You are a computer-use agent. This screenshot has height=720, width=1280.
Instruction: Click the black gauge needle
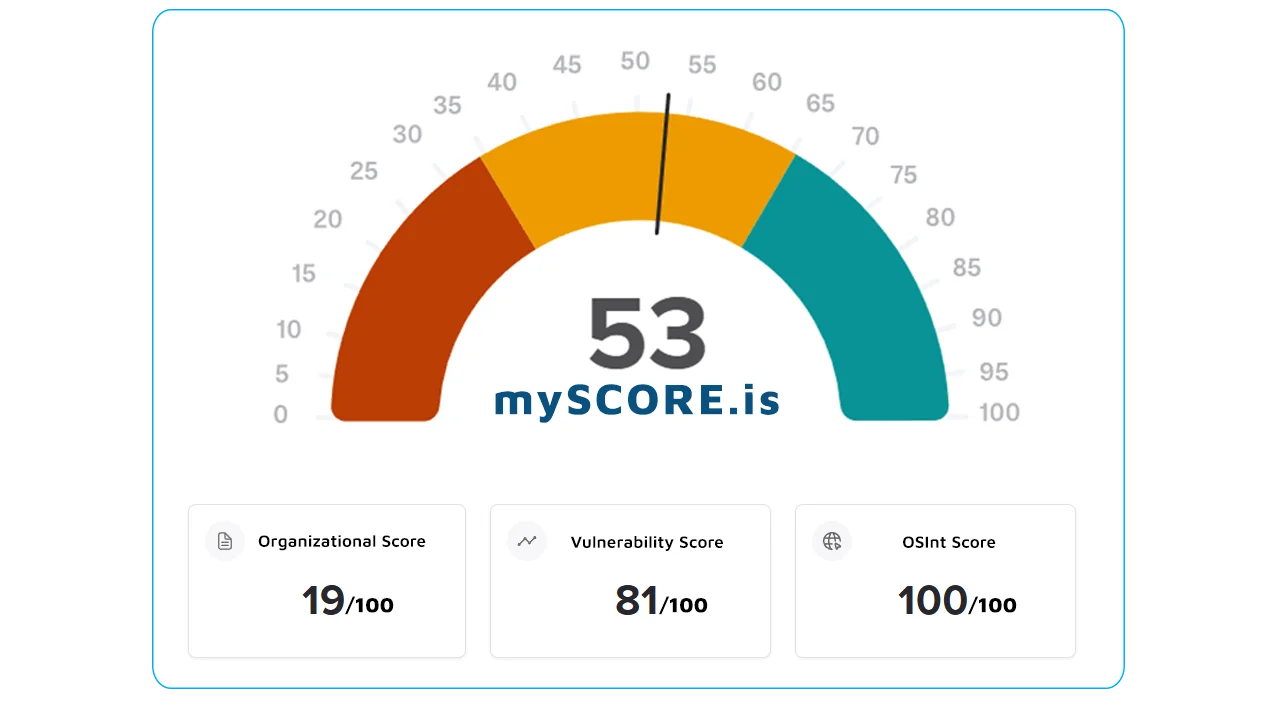click(663, 164)
